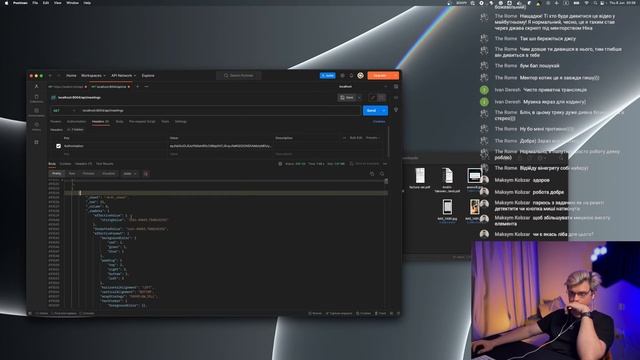This screenshot has width=640, height=360.
Task: Click the edit pencil icon beside Save
Action: (372, 98)
